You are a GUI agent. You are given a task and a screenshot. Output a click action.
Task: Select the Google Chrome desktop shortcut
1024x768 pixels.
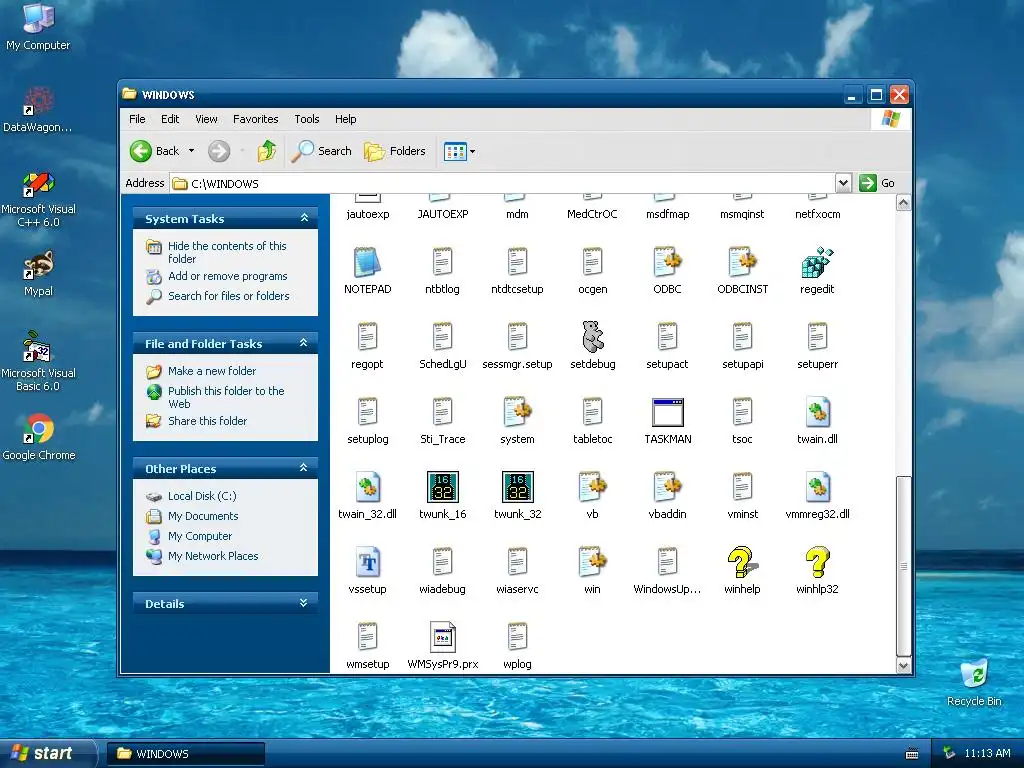[39, 437]
